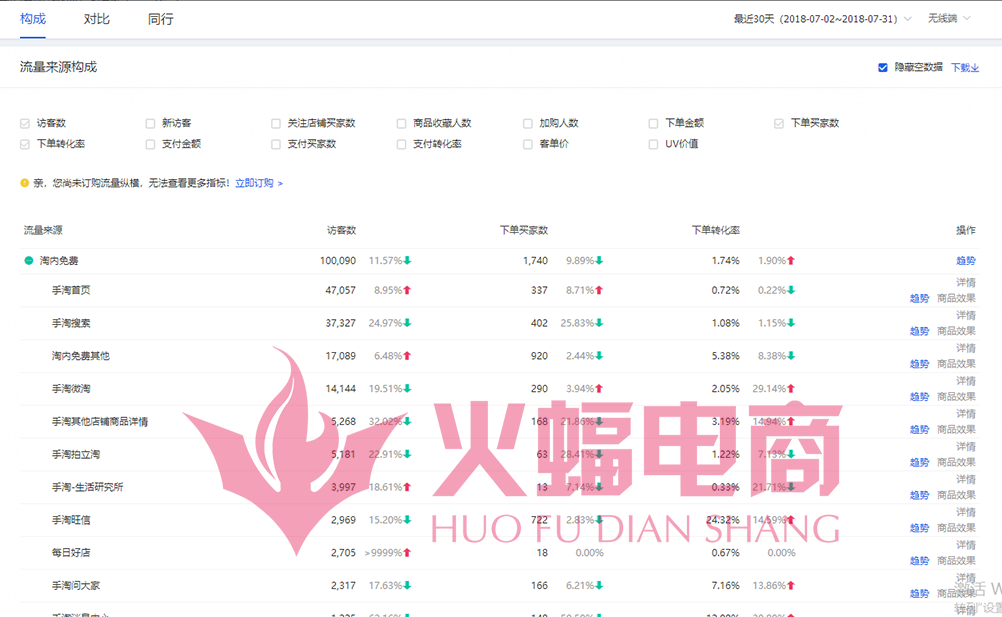Viewport: 1002px width, 617px height.
Task: Open 趋势 for the 手淘拍立淘 row
Action: (x=920, y=462)
